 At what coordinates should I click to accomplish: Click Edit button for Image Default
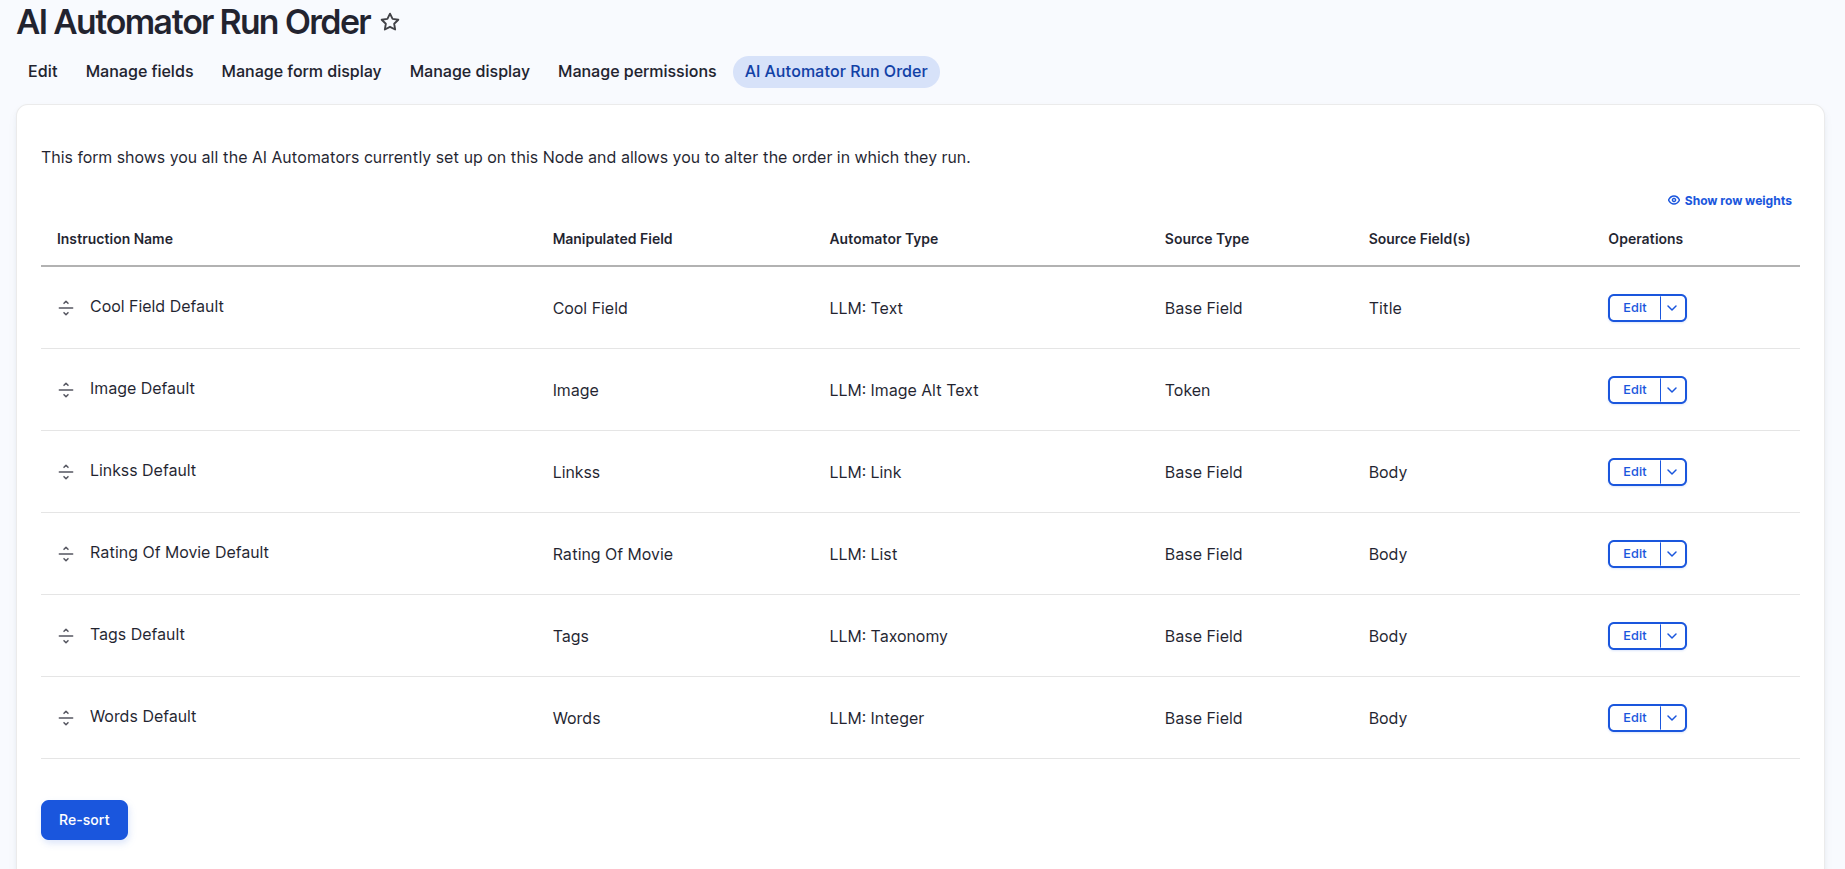pos(1635,390)
